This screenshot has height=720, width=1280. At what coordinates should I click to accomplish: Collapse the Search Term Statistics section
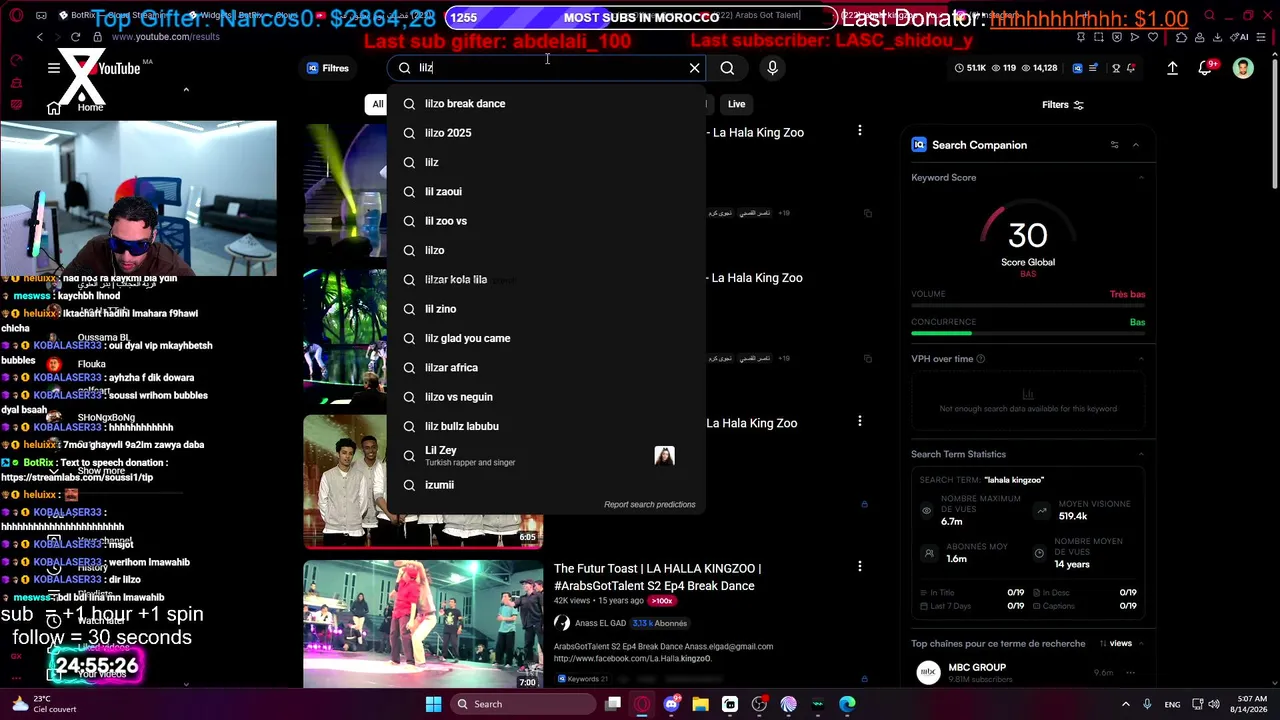(x=1141, y=454)
